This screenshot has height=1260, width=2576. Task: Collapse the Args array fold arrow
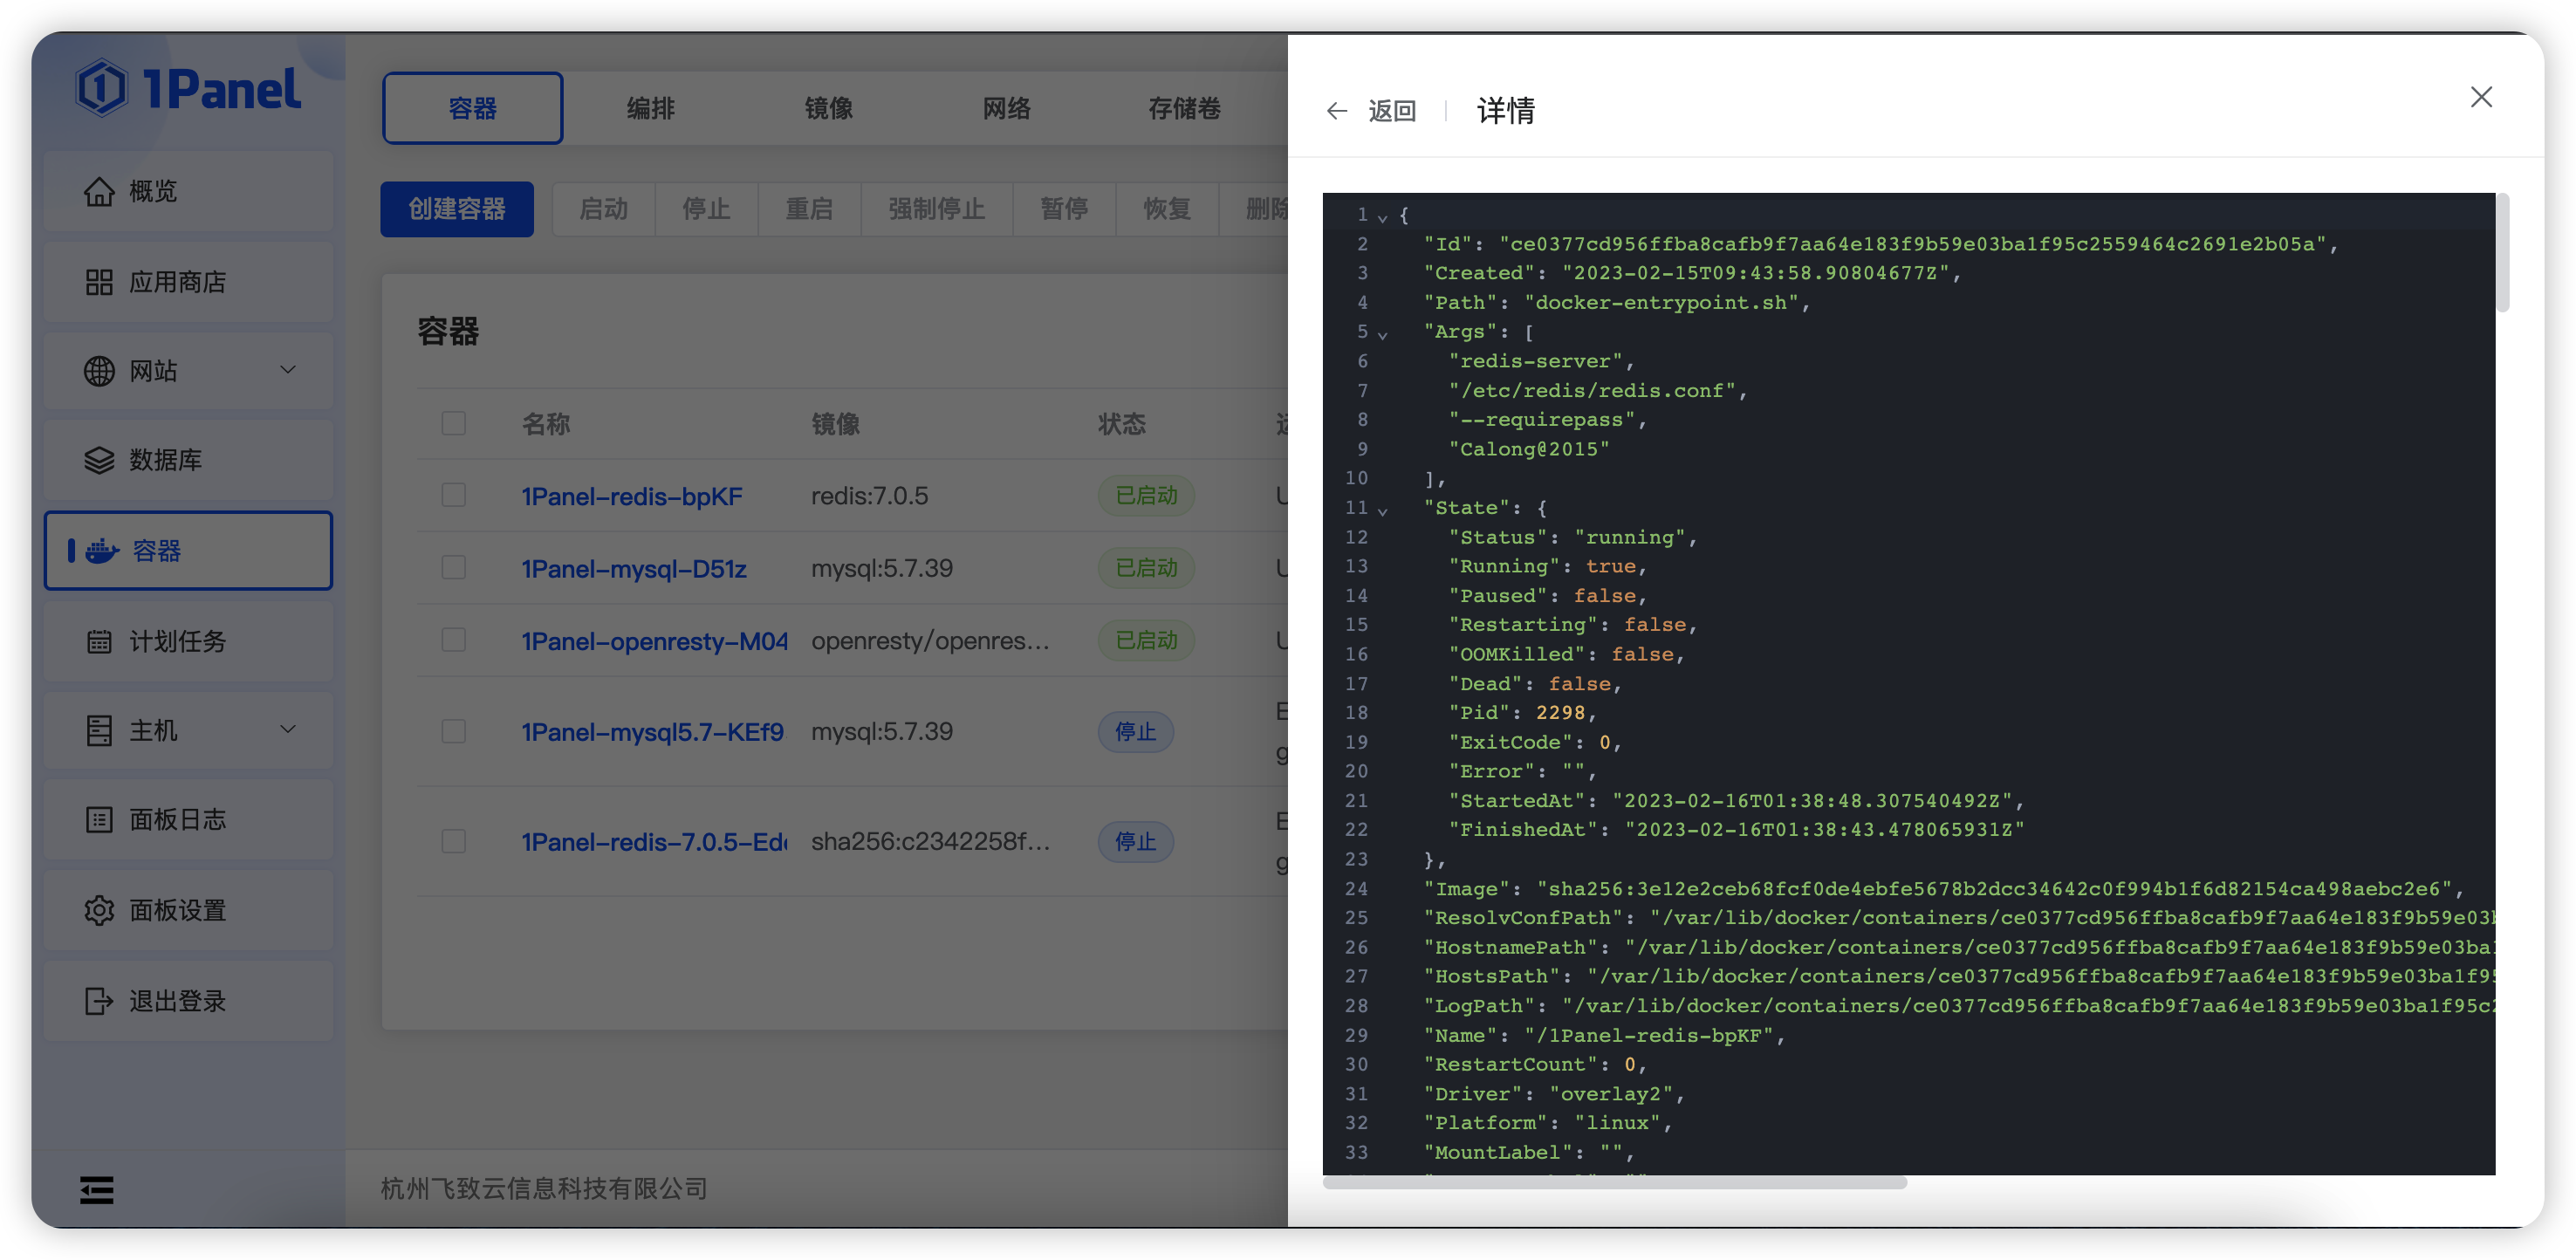(x=1382, y=335)
